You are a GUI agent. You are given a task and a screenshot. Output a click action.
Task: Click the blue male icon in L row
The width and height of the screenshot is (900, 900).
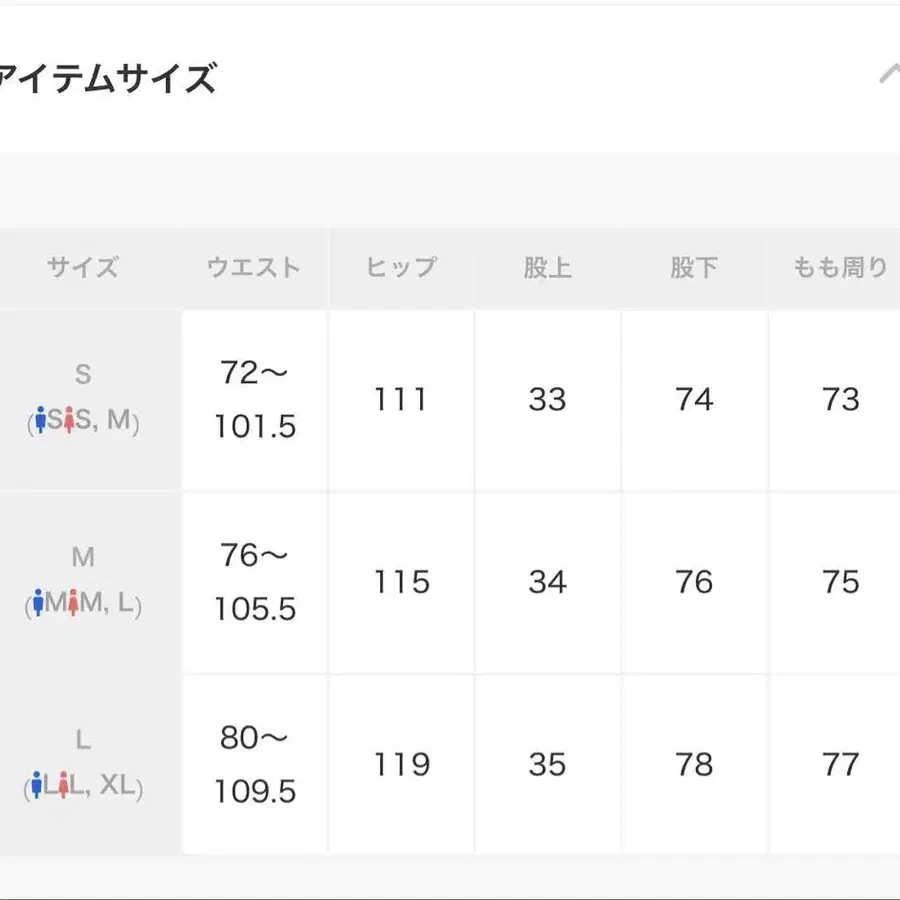click(39, 787)
